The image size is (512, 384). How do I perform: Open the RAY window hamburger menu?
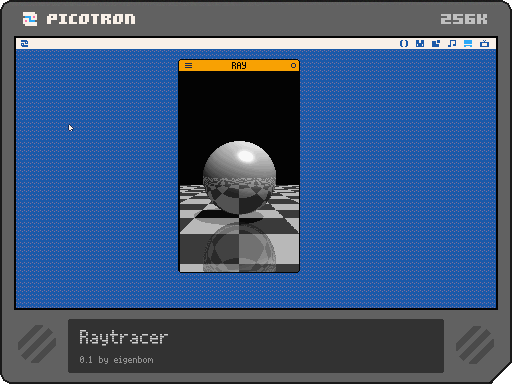pyautogui.click(x=188, y=65)
